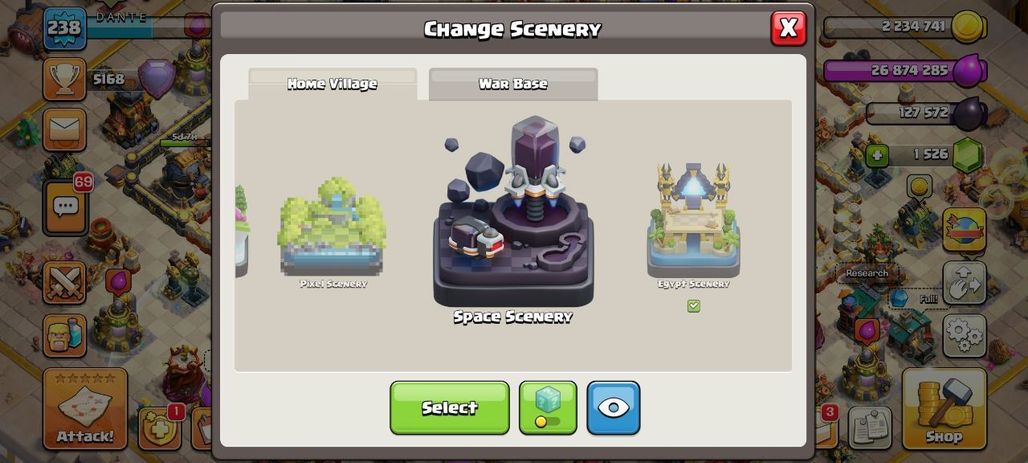Preview scenery with the eye button
This screenshot has width=1028, height=463.
pos(613,407)
